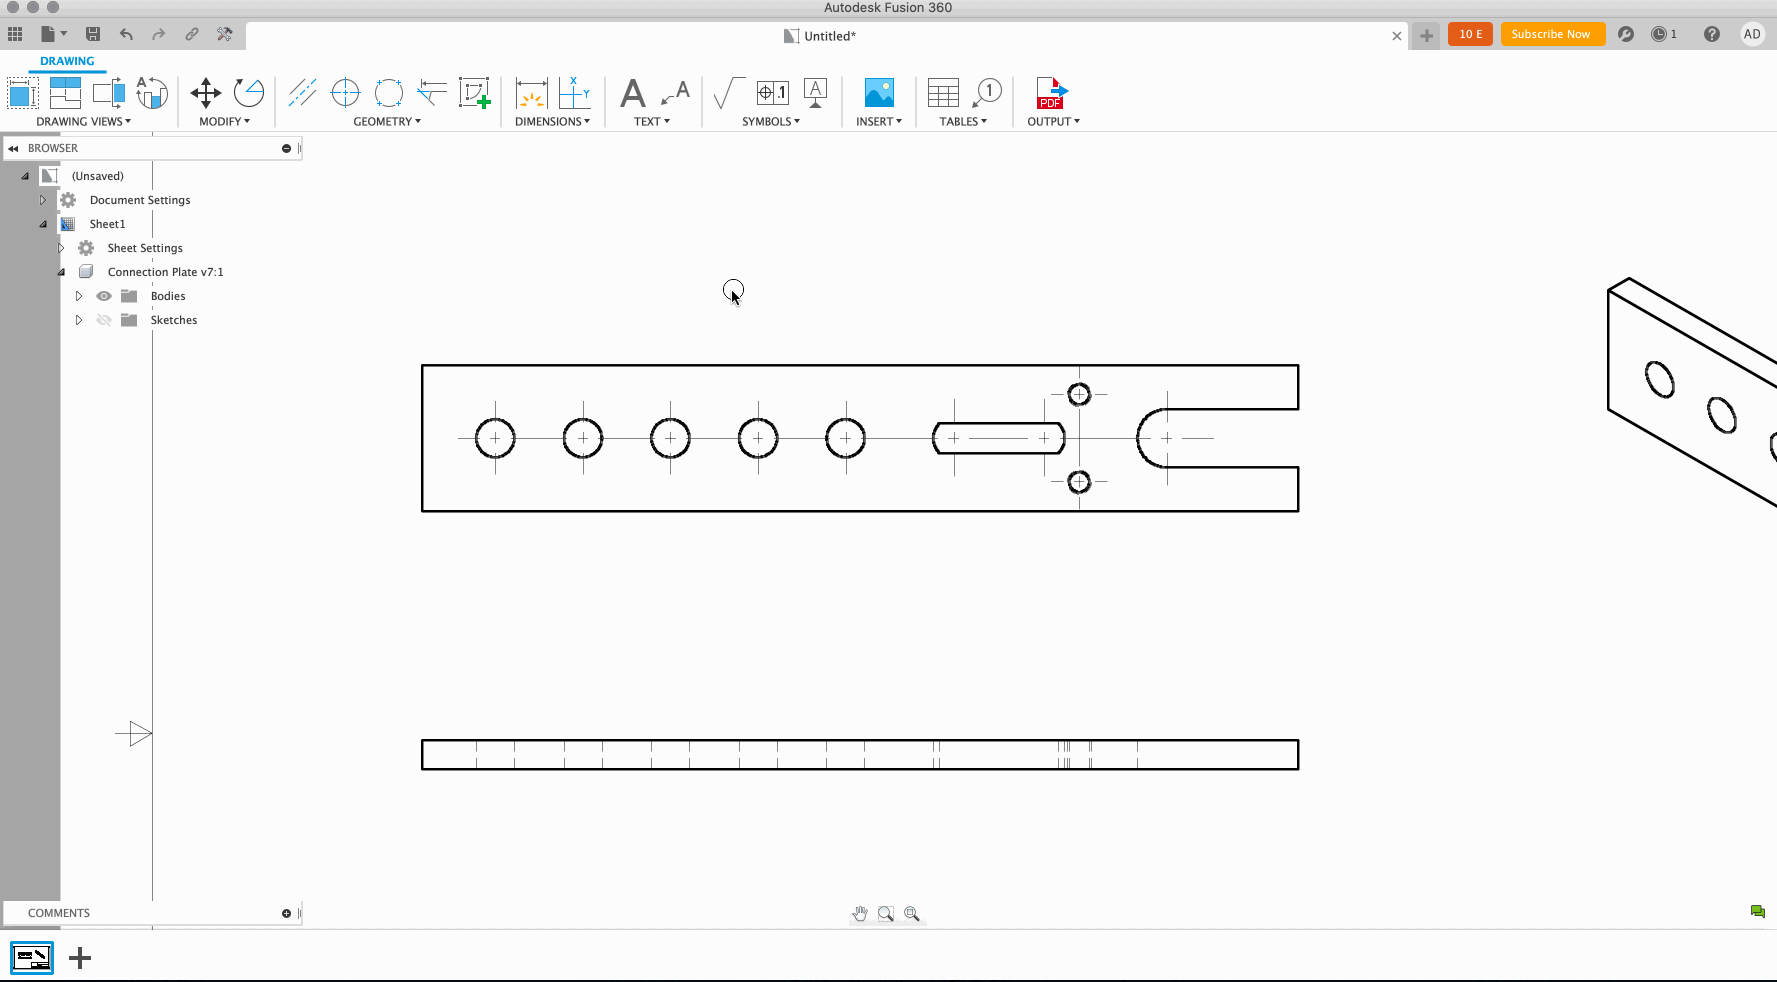
Task: Select the Balloon tool under Tables
Action: [988, 93]
